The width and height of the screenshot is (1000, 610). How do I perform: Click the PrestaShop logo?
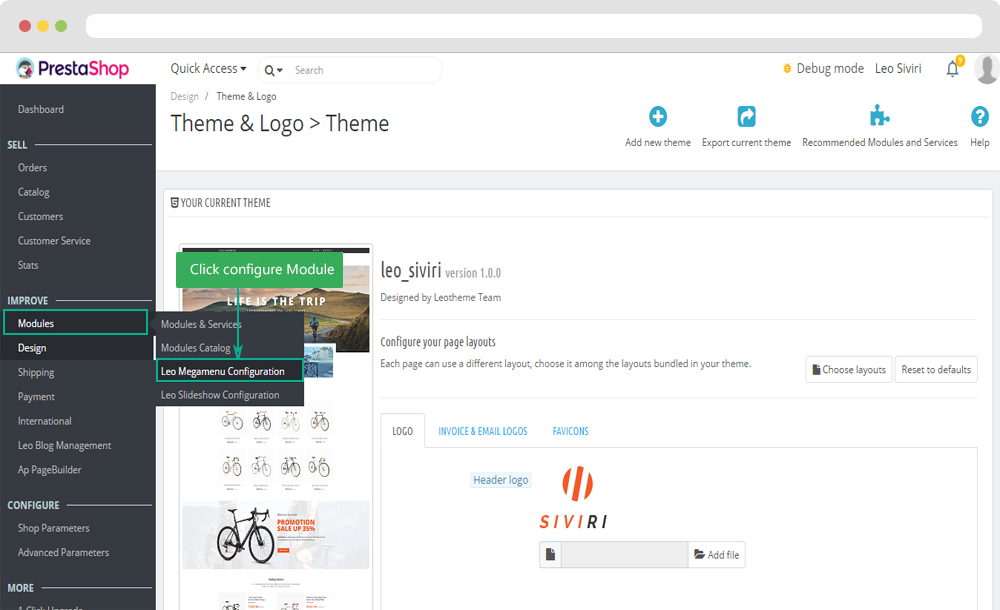73,68
